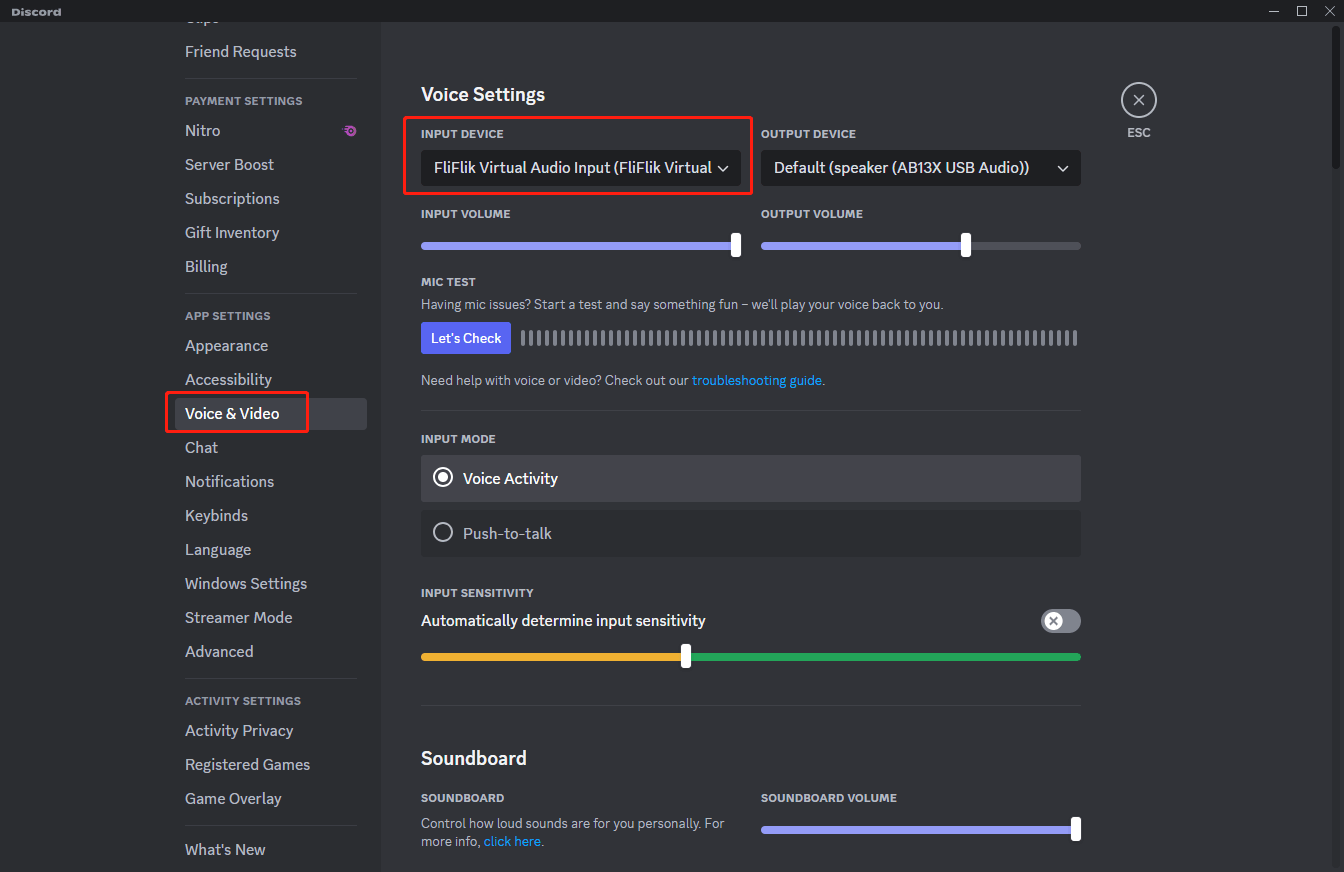Image resolution: width=1344 pixels, height=872 pixels.
Task: Open the Nitro settings page
Action: (203, 131)
